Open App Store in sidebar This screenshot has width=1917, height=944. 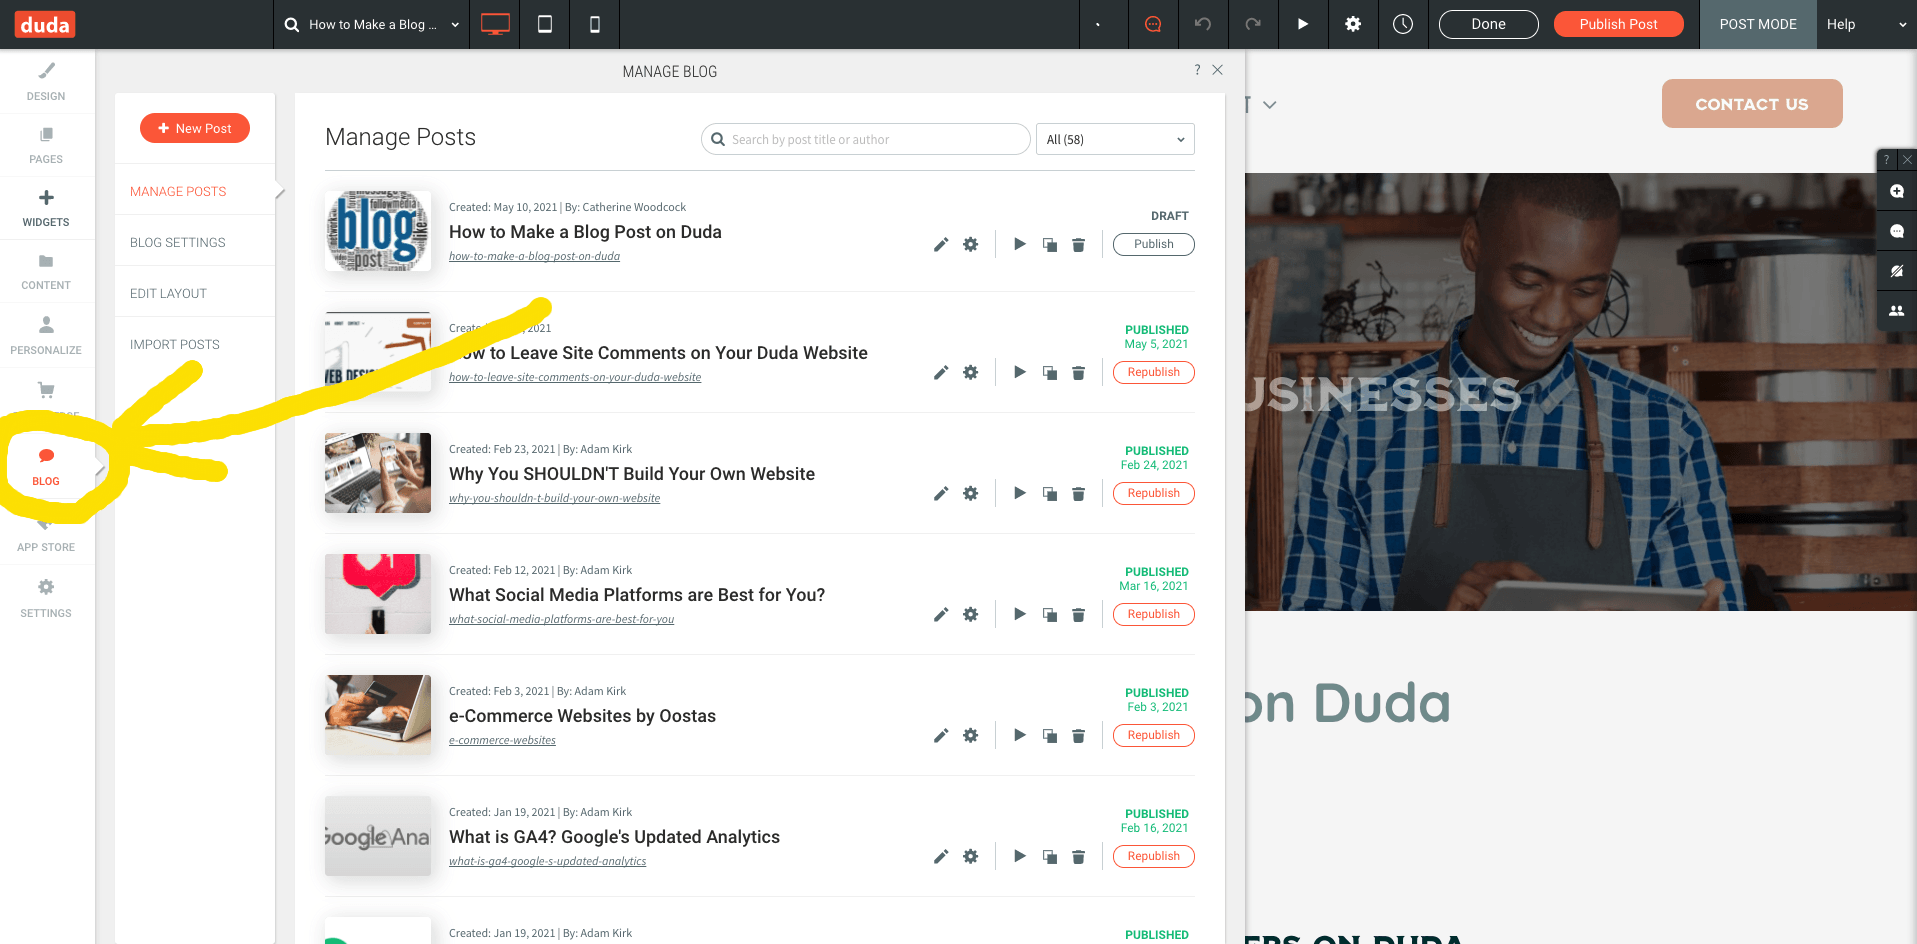click(46, 535)
